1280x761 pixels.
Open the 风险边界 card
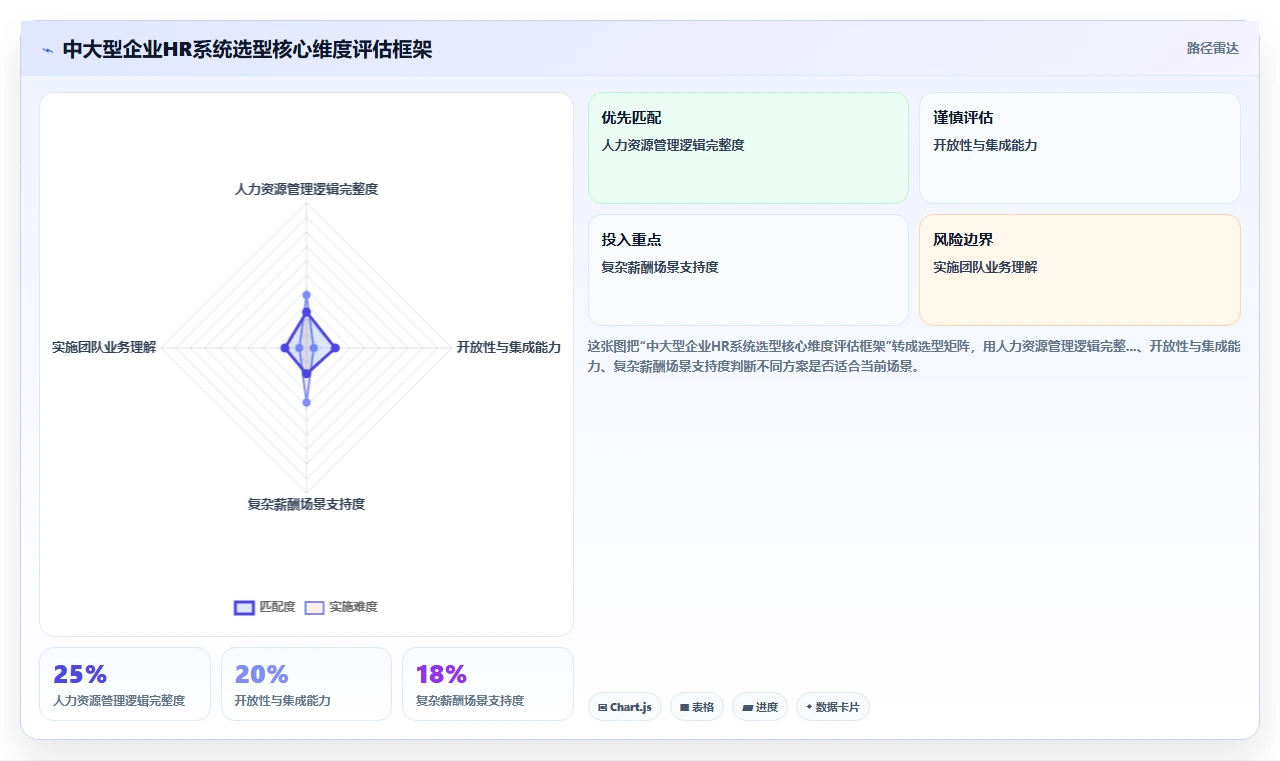click(x=1080, y=270)
